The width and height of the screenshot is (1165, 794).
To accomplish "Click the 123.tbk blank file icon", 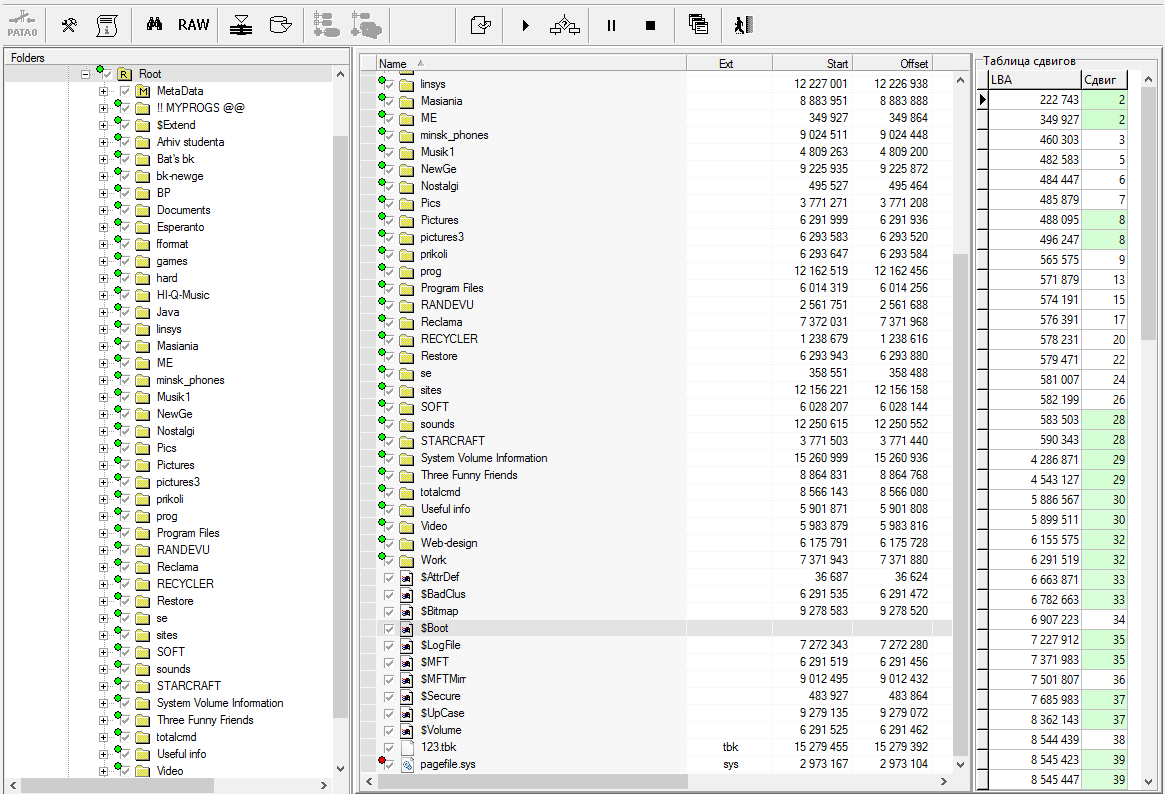I will point(406,747).
